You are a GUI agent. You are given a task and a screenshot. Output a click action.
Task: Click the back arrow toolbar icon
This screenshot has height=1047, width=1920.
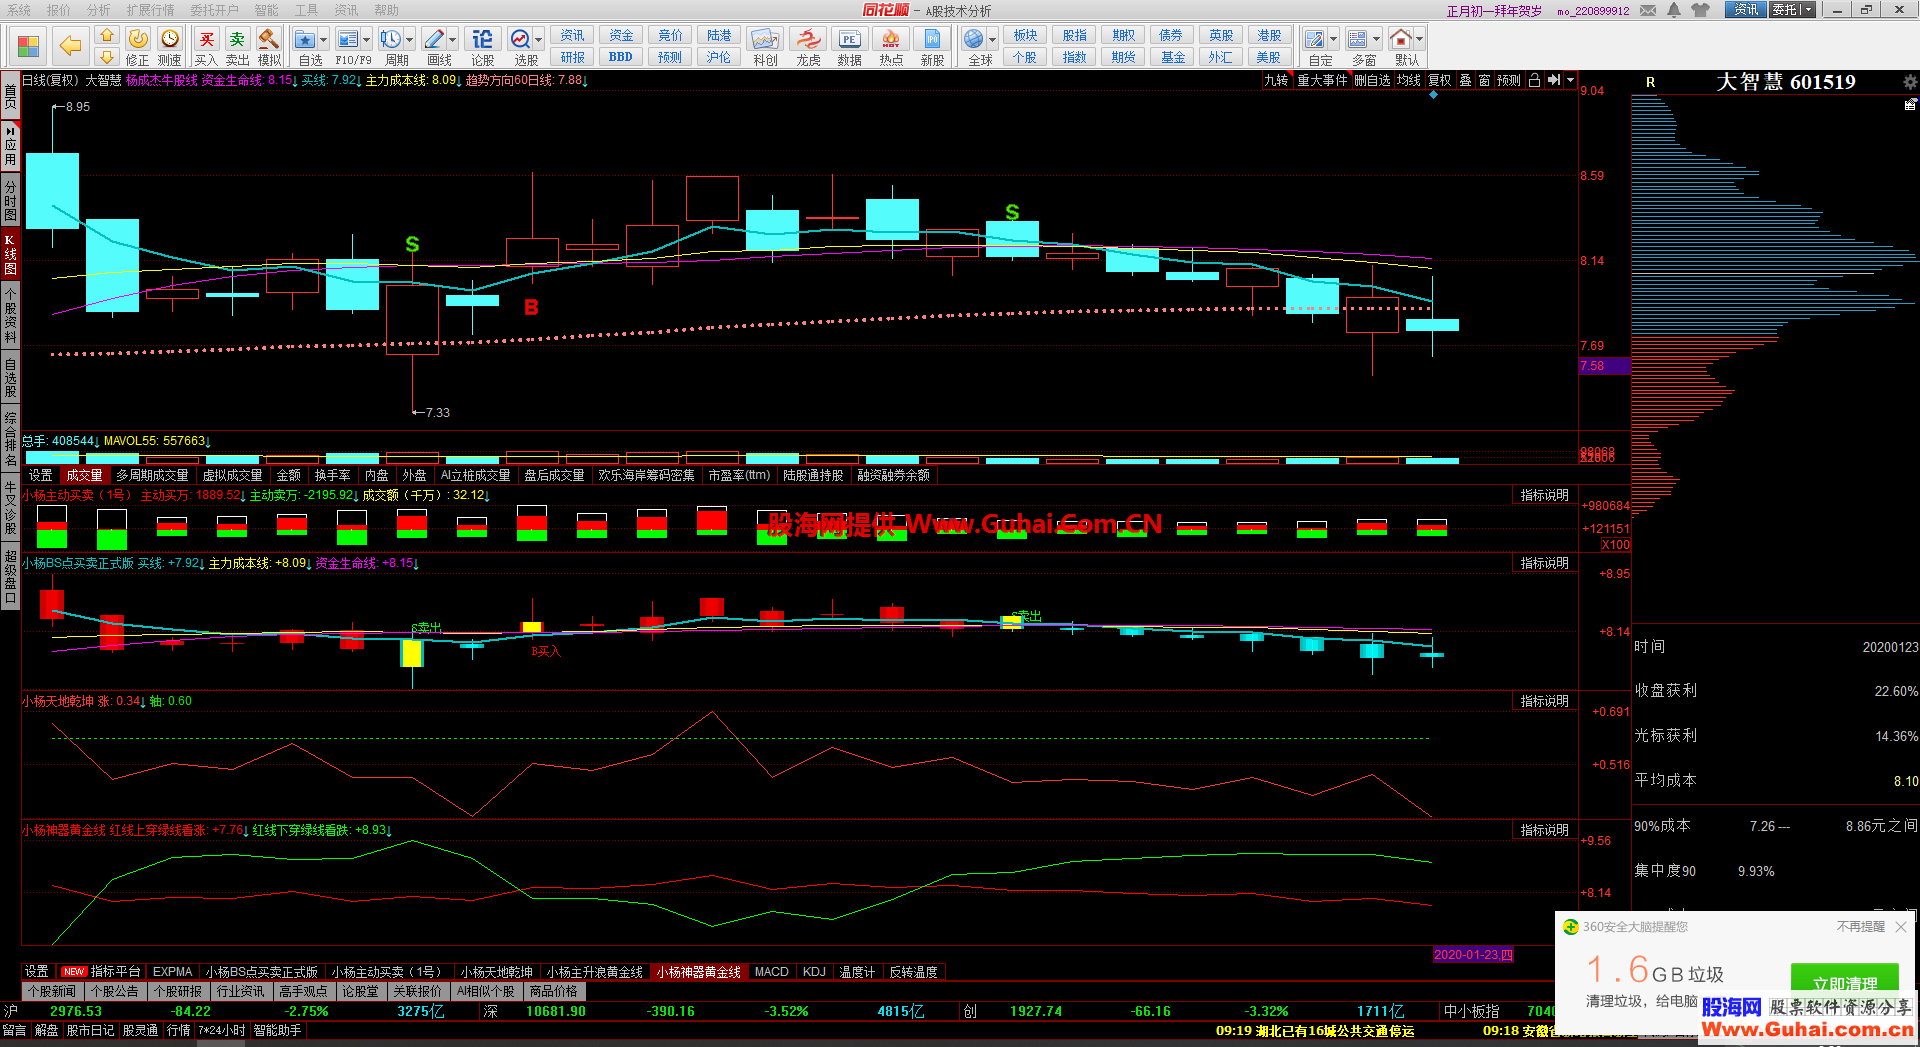[70, 45]
